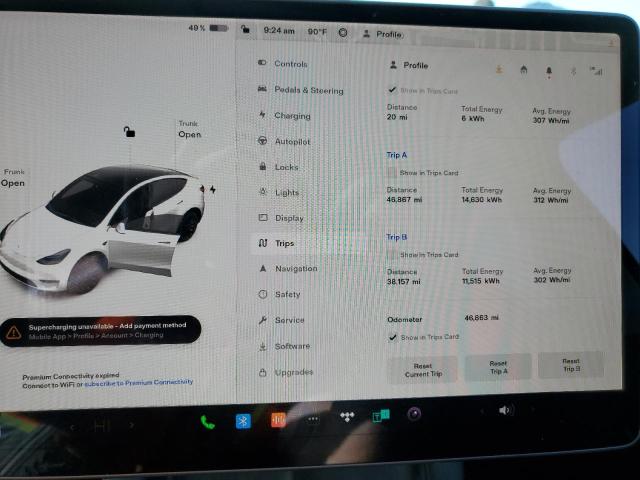Open Pedals & Steering settings
The height and width of the screenshot is (480, 640).
pyautogui.click(x=300, y=90)
